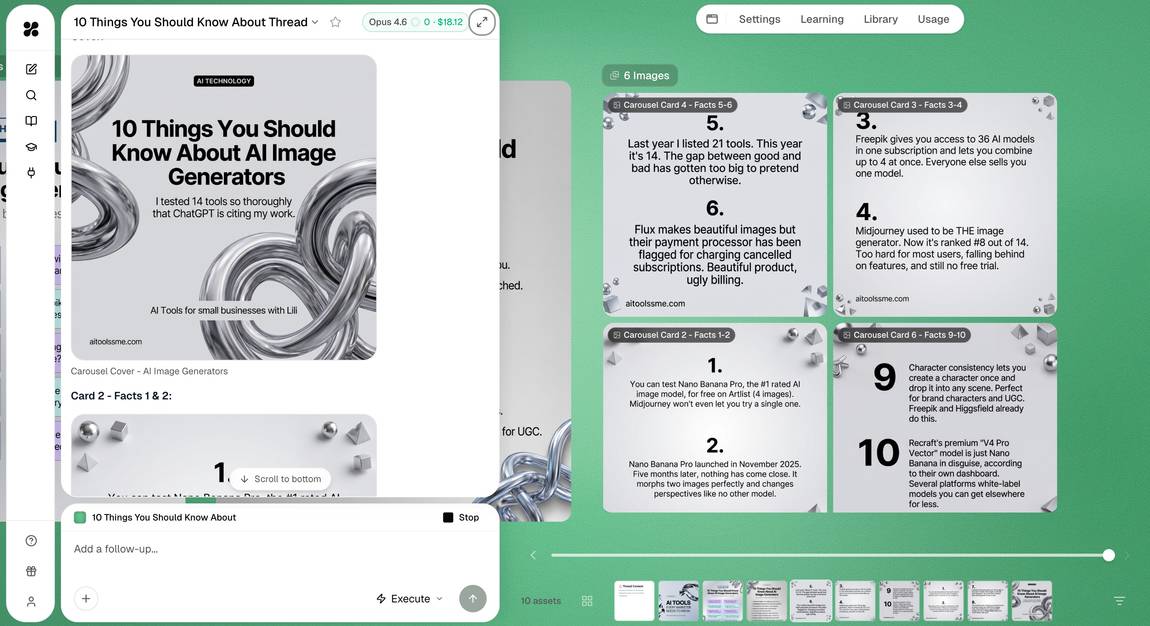Open help question mark icon
The image size is (1150, 626).
coord(31,541)
